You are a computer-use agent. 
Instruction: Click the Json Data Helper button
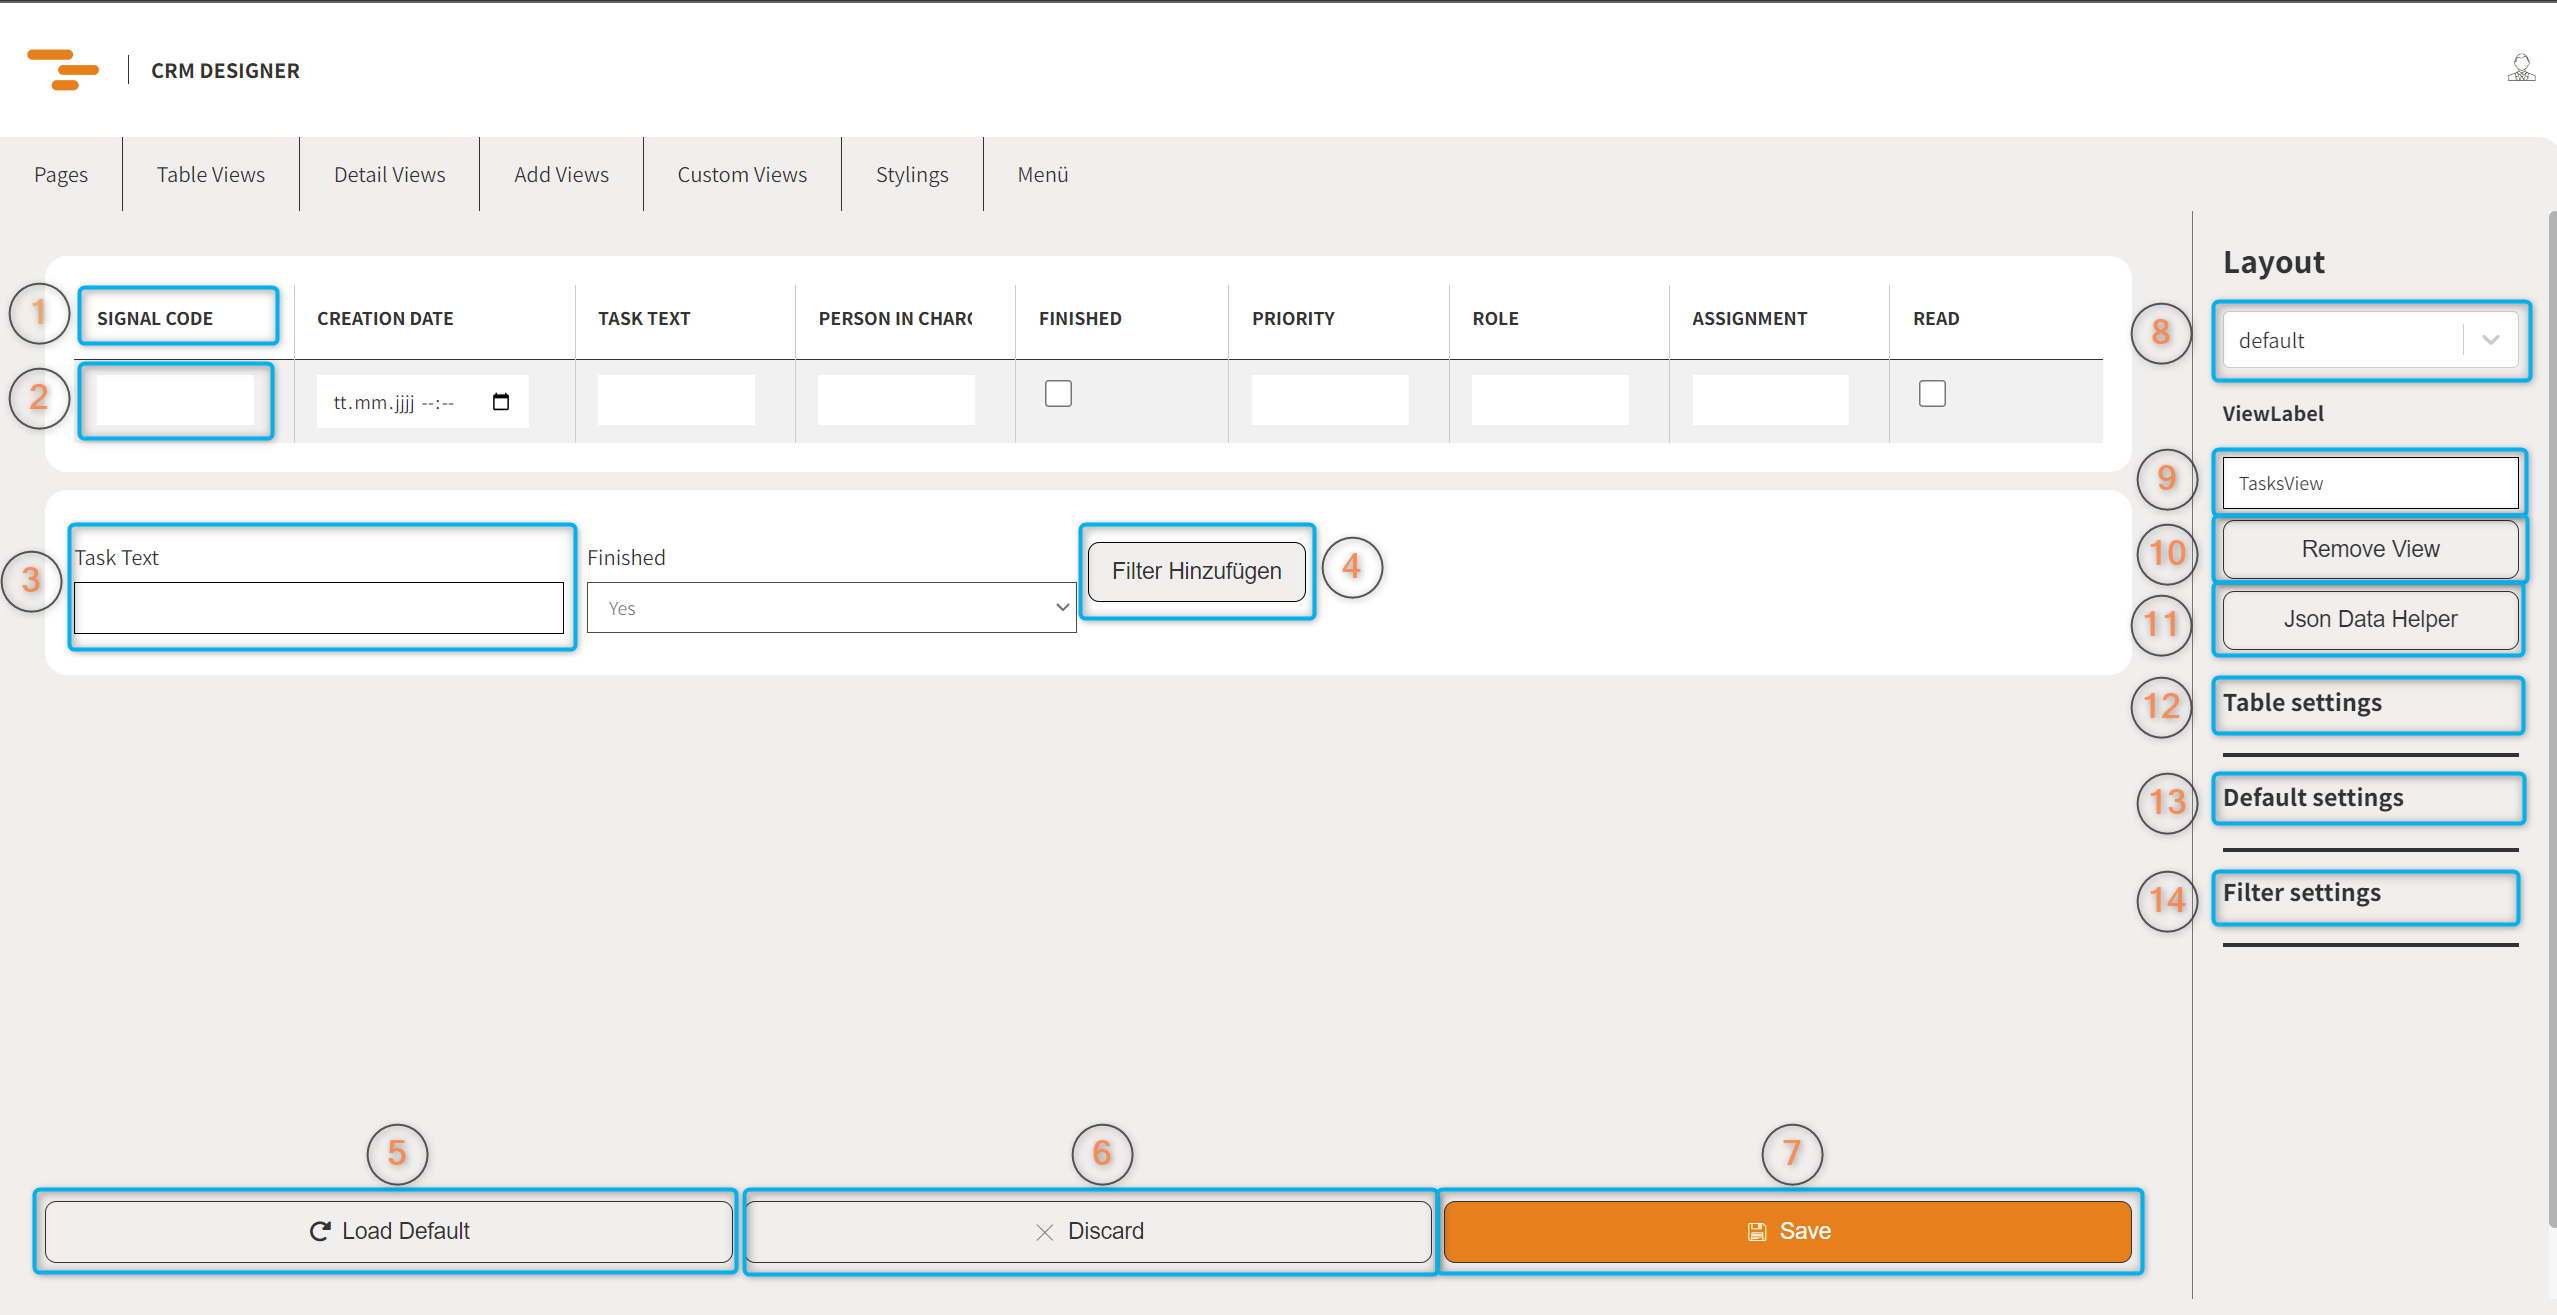pos(2369,619)
